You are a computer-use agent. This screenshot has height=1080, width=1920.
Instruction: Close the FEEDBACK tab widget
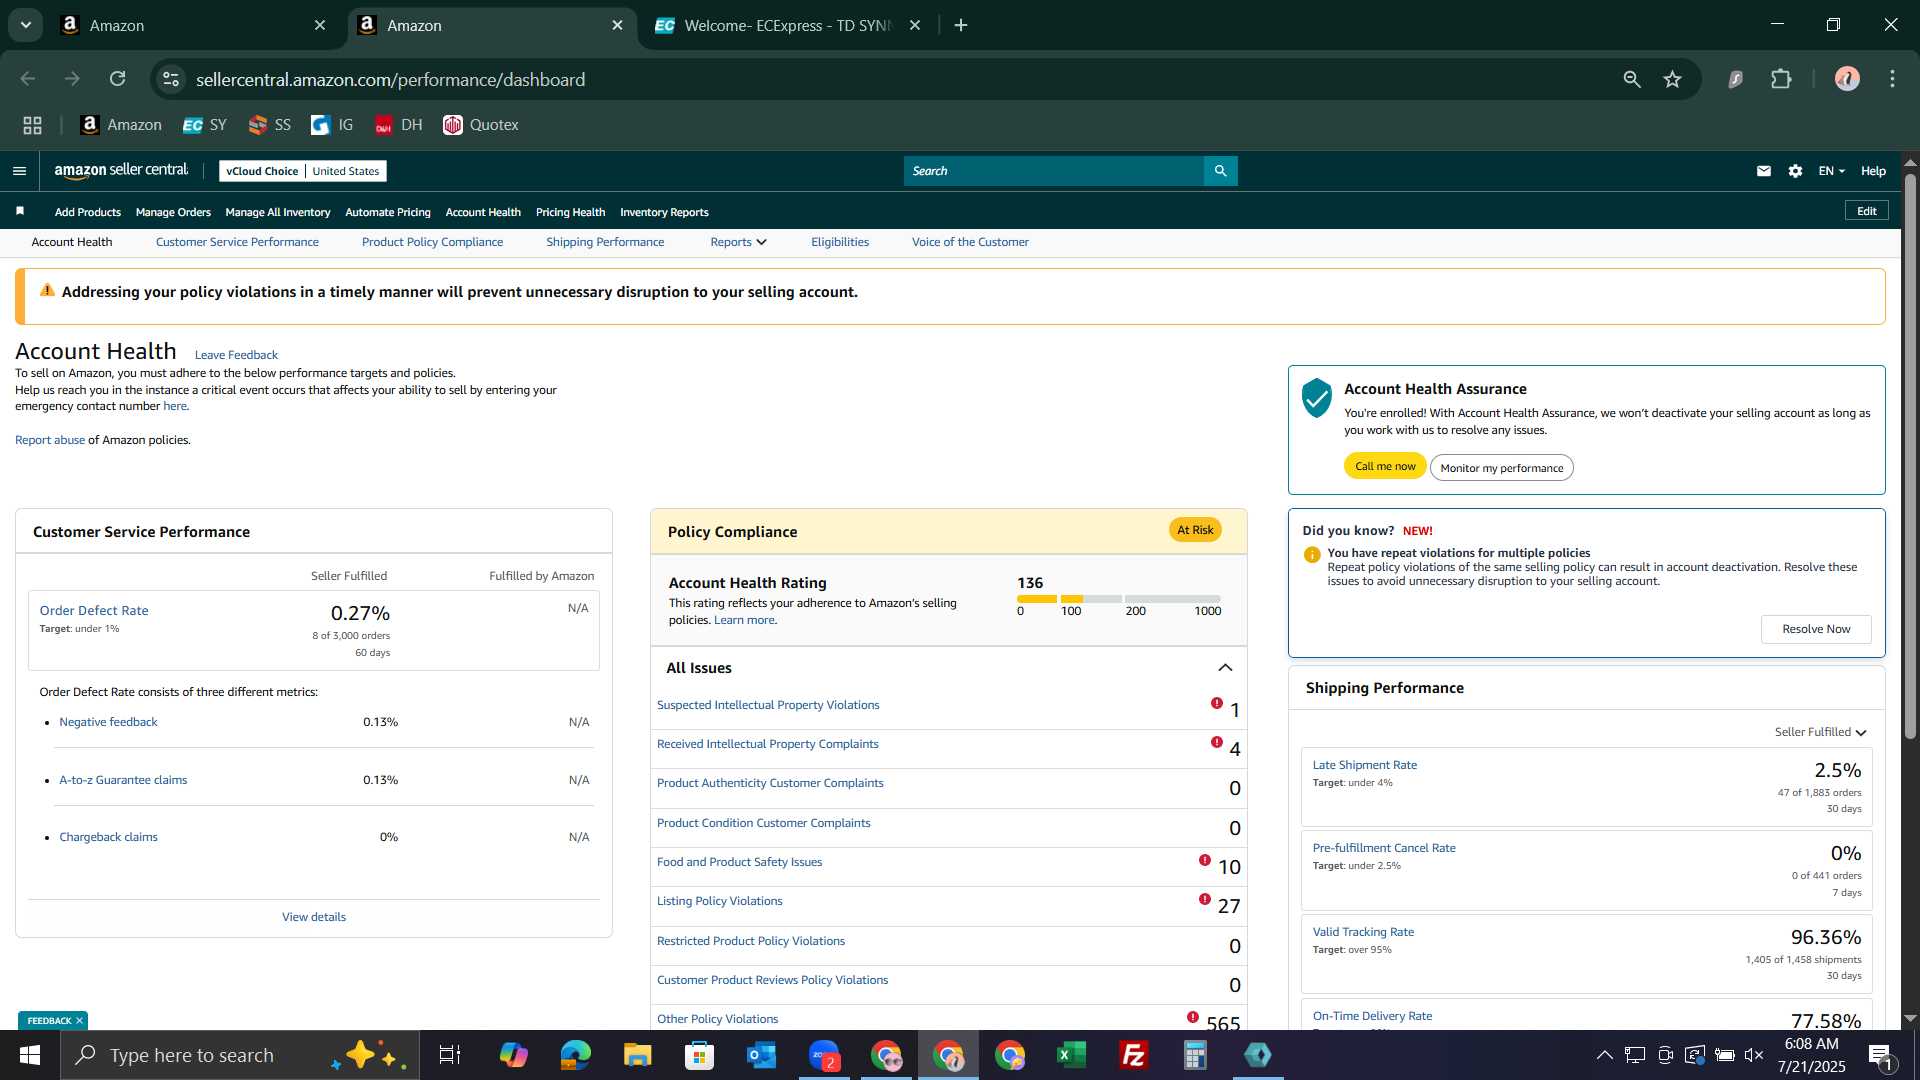(x=79, y=1020)
